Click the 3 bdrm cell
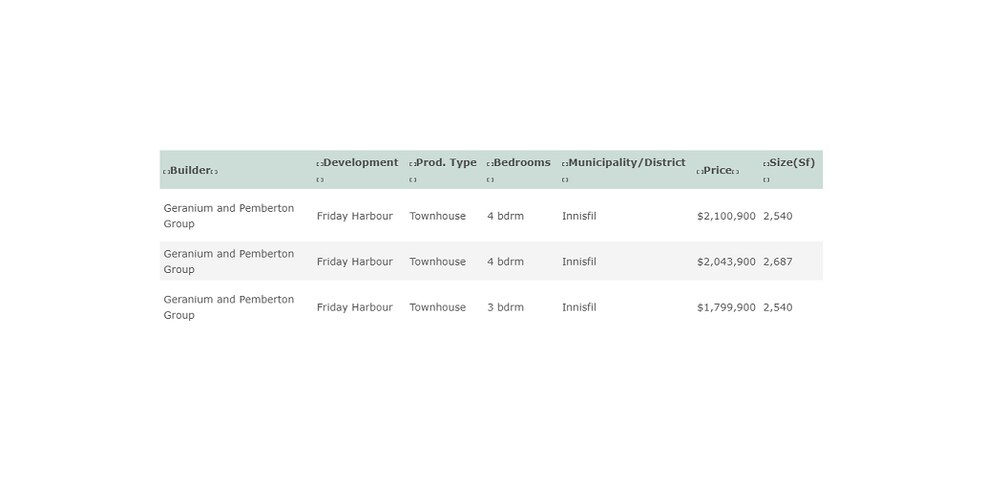 pos(505,308)
